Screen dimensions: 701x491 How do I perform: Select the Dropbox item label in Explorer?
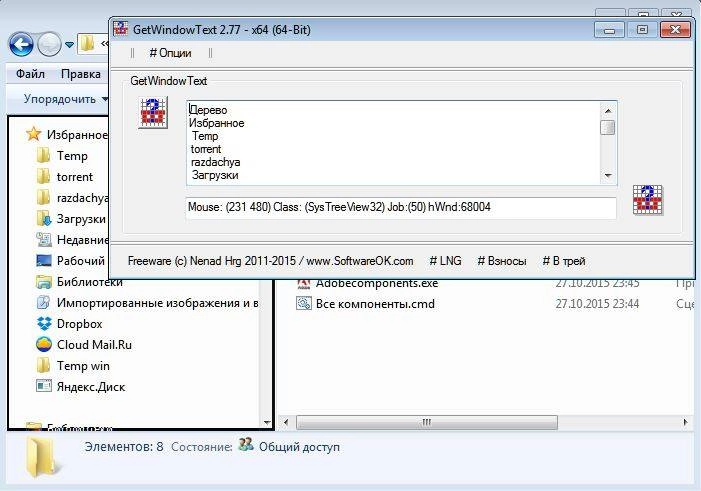tap(80, 324)
